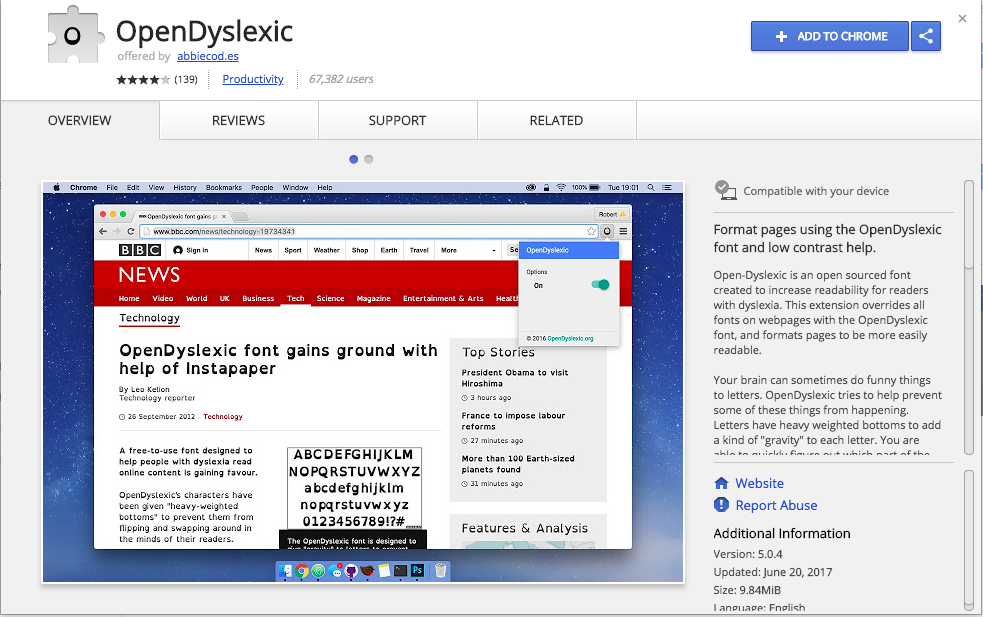Click the Spotlight search icon in menubar

651,187
